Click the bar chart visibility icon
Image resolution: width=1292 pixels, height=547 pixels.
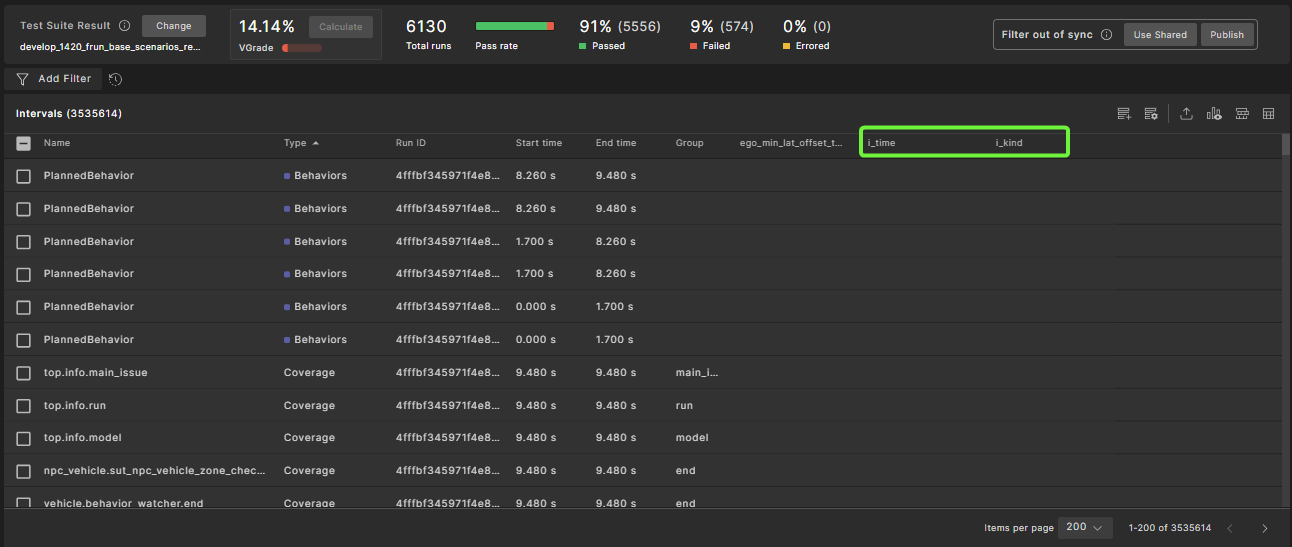tap(1214, 114)
